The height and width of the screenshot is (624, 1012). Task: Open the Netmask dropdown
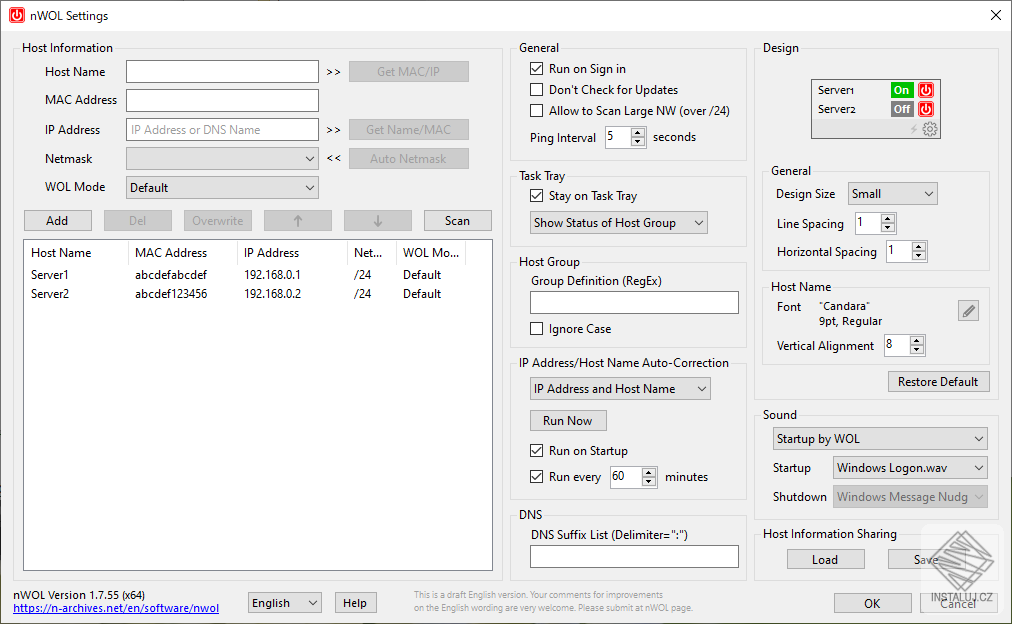click(222, 159)
